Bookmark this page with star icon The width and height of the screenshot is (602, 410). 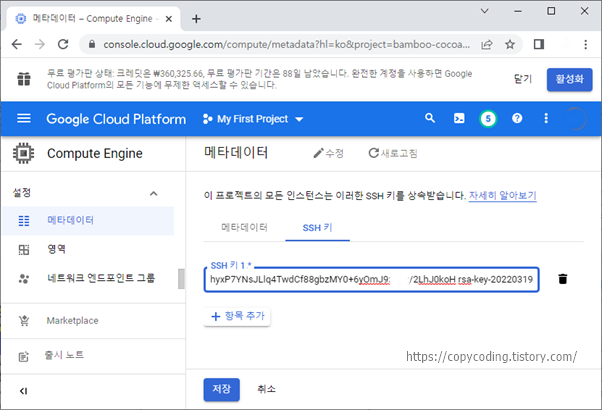click(510, 45)
